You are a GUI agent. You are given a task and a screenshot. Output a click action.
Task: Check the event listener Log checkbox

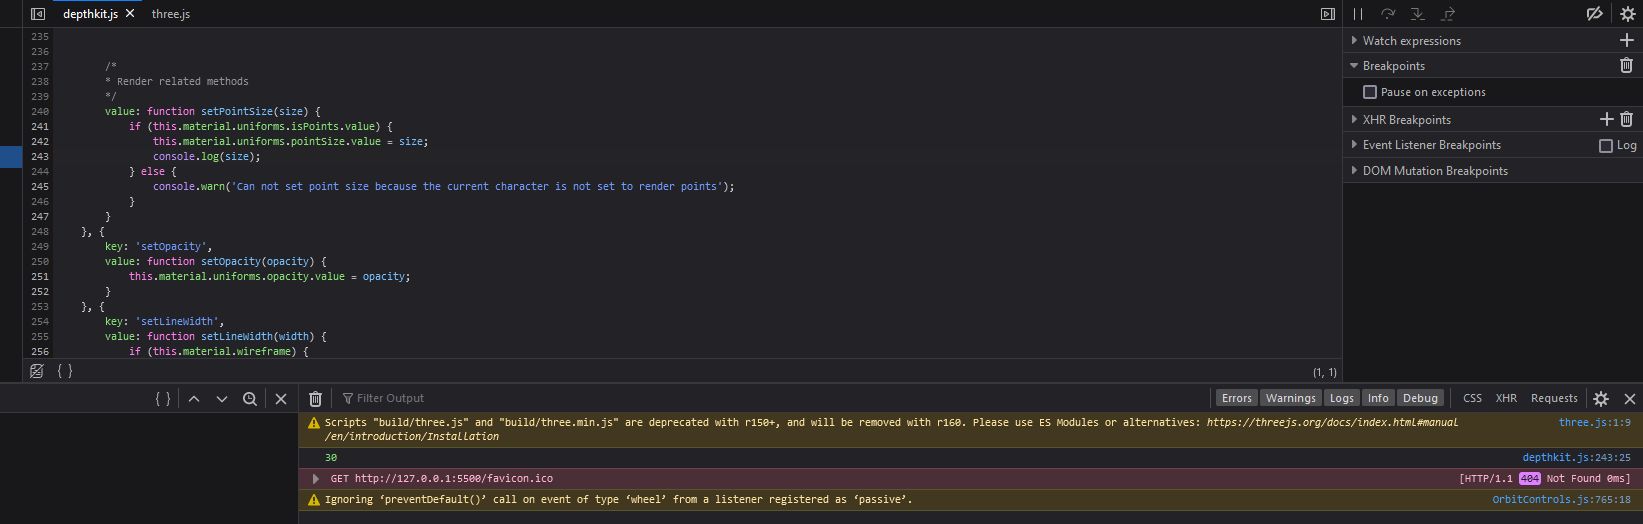click(x=1606, y=146)
